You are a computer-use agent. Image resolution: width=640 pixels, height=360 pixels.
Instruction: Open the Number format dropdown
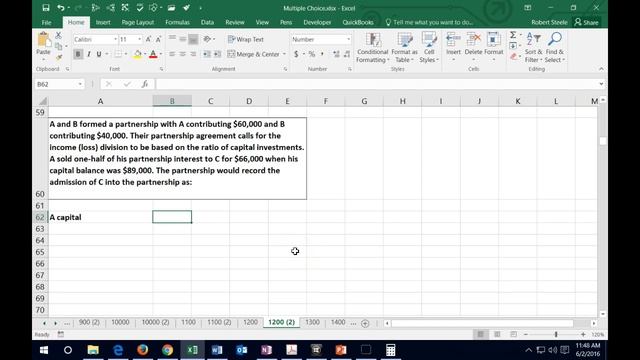pos(348,39)
